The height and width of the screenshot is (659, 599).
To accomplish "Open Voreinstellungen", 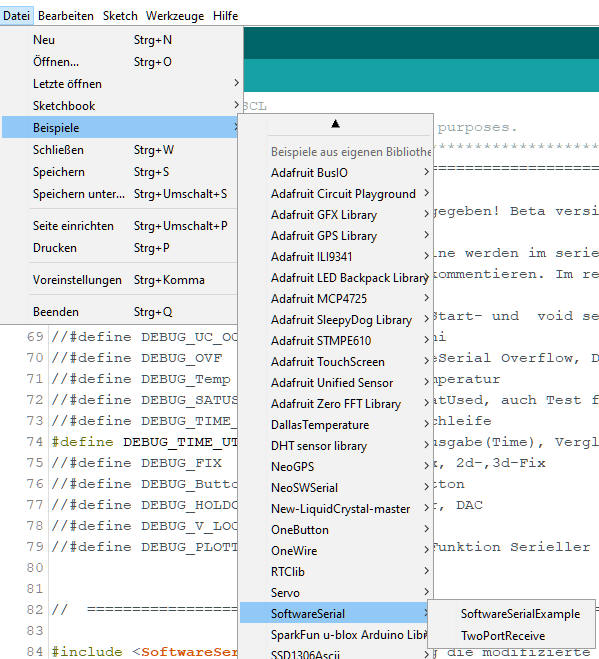I will coord(120,279).
